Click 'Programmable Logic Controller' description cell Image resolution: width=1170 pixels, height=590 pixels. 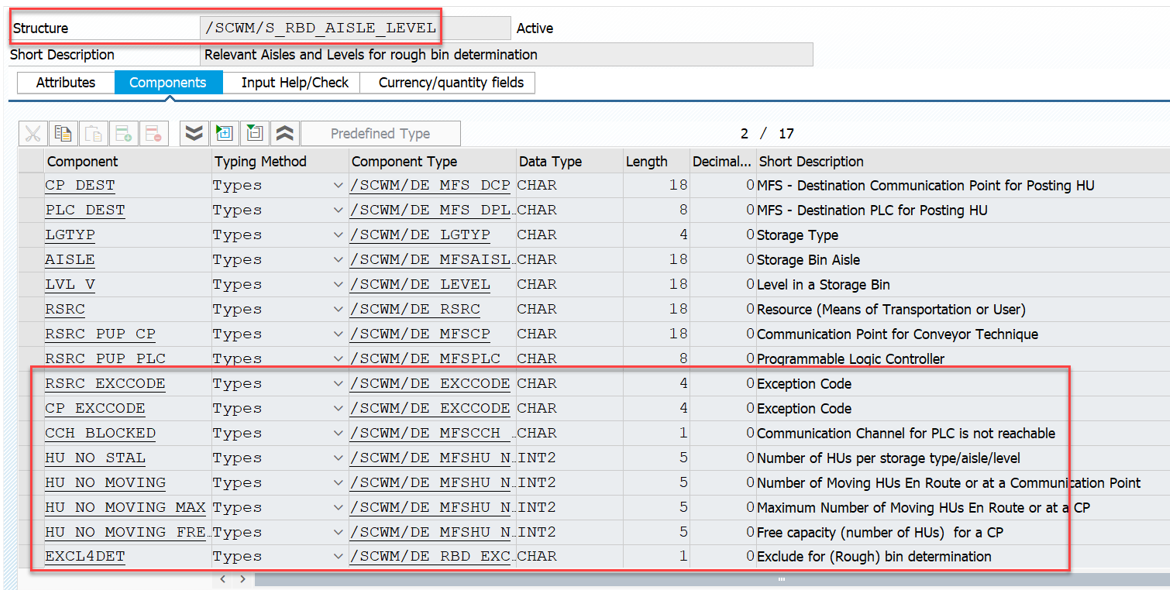pyautogui.click(x=851, y=359)
